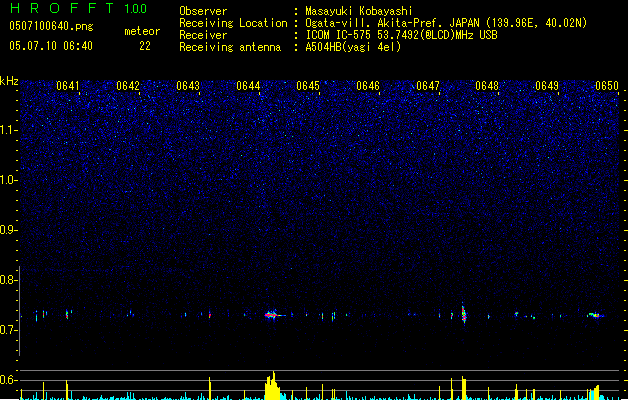Select the 0.6 axis label near bottom

pyautogui.click(x=8, y=380)
